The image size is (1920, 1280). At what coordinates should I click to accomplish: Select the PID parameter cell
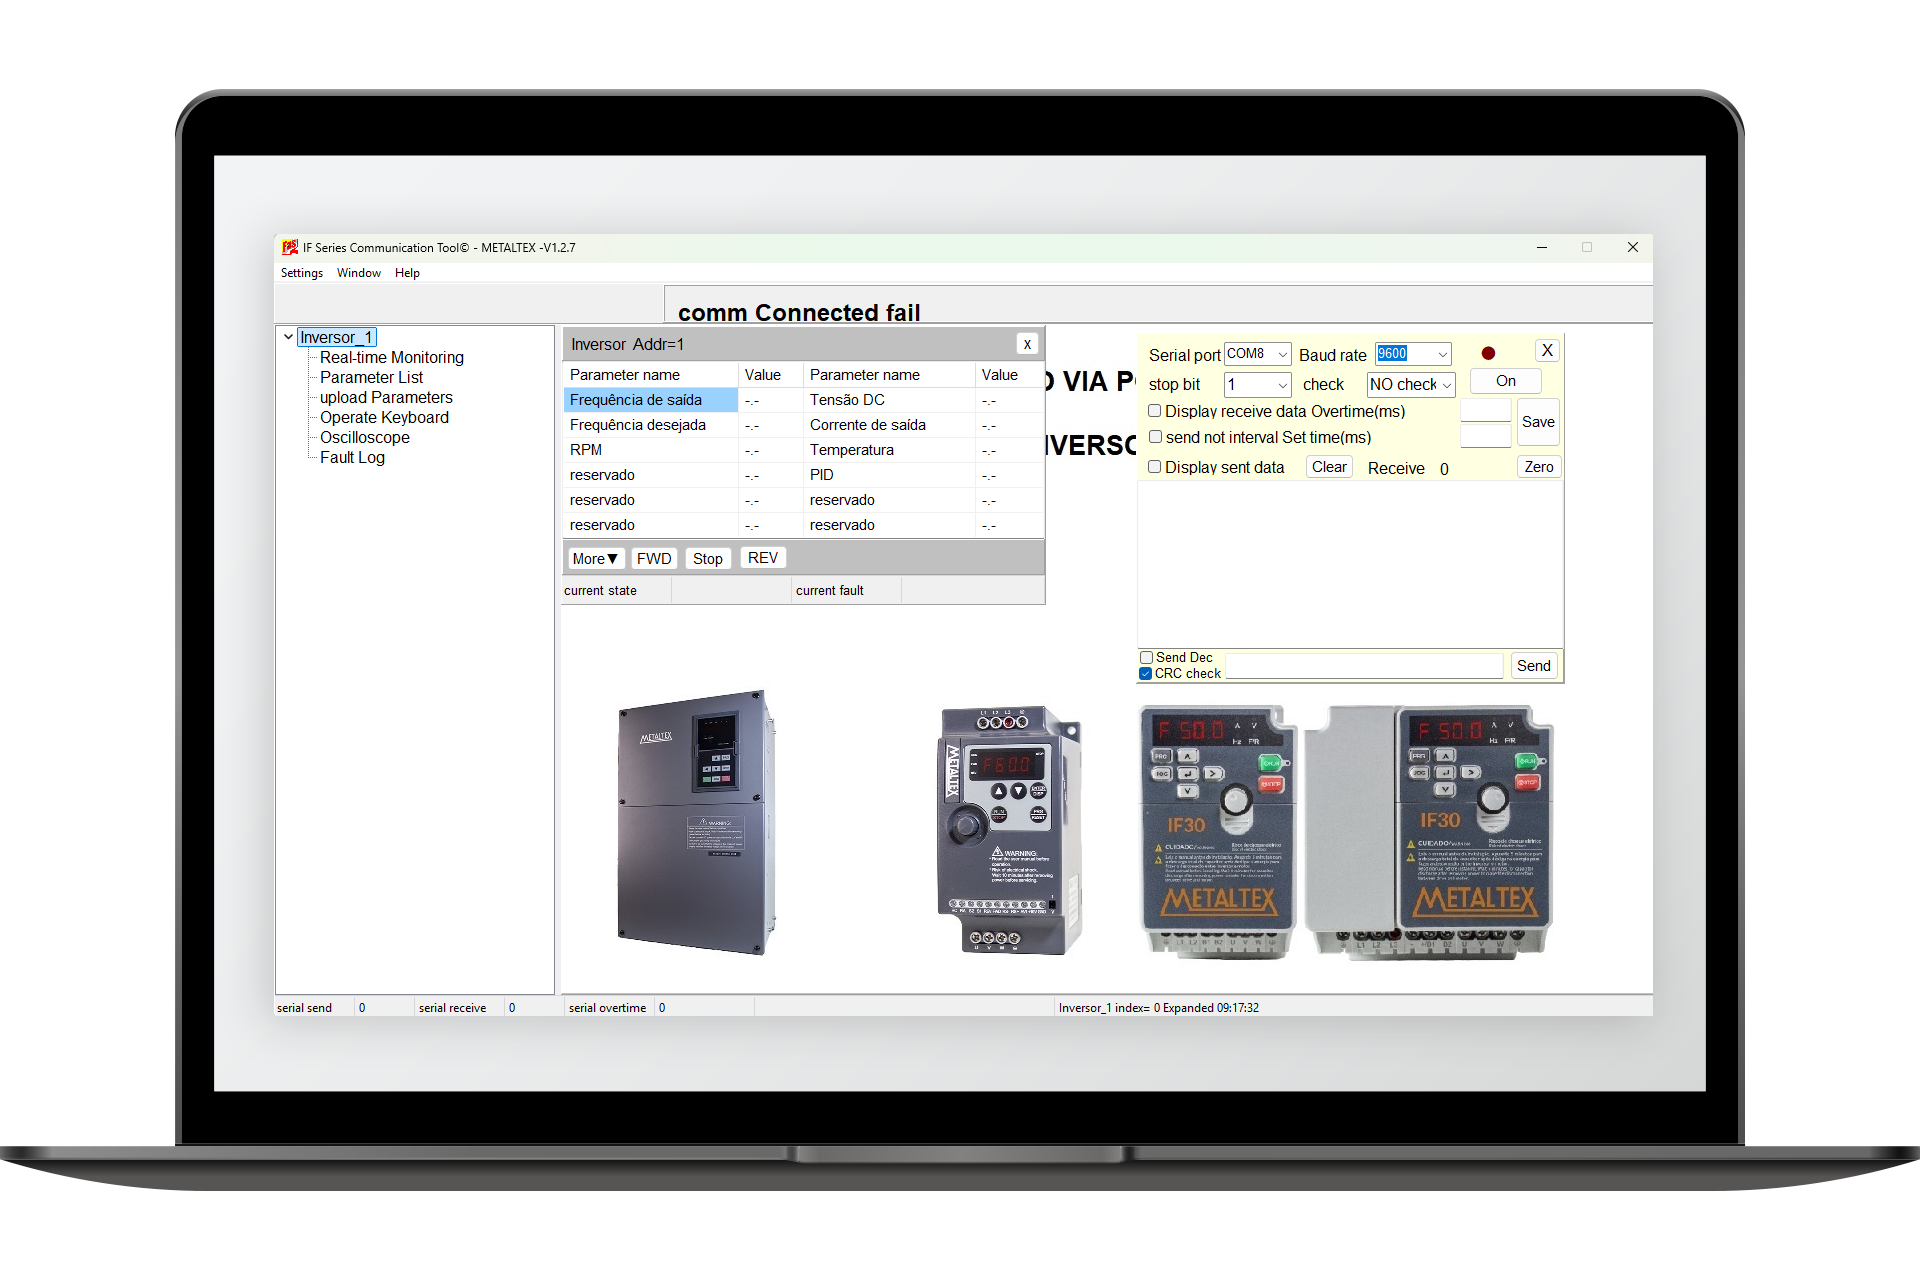tap(889, 475)
